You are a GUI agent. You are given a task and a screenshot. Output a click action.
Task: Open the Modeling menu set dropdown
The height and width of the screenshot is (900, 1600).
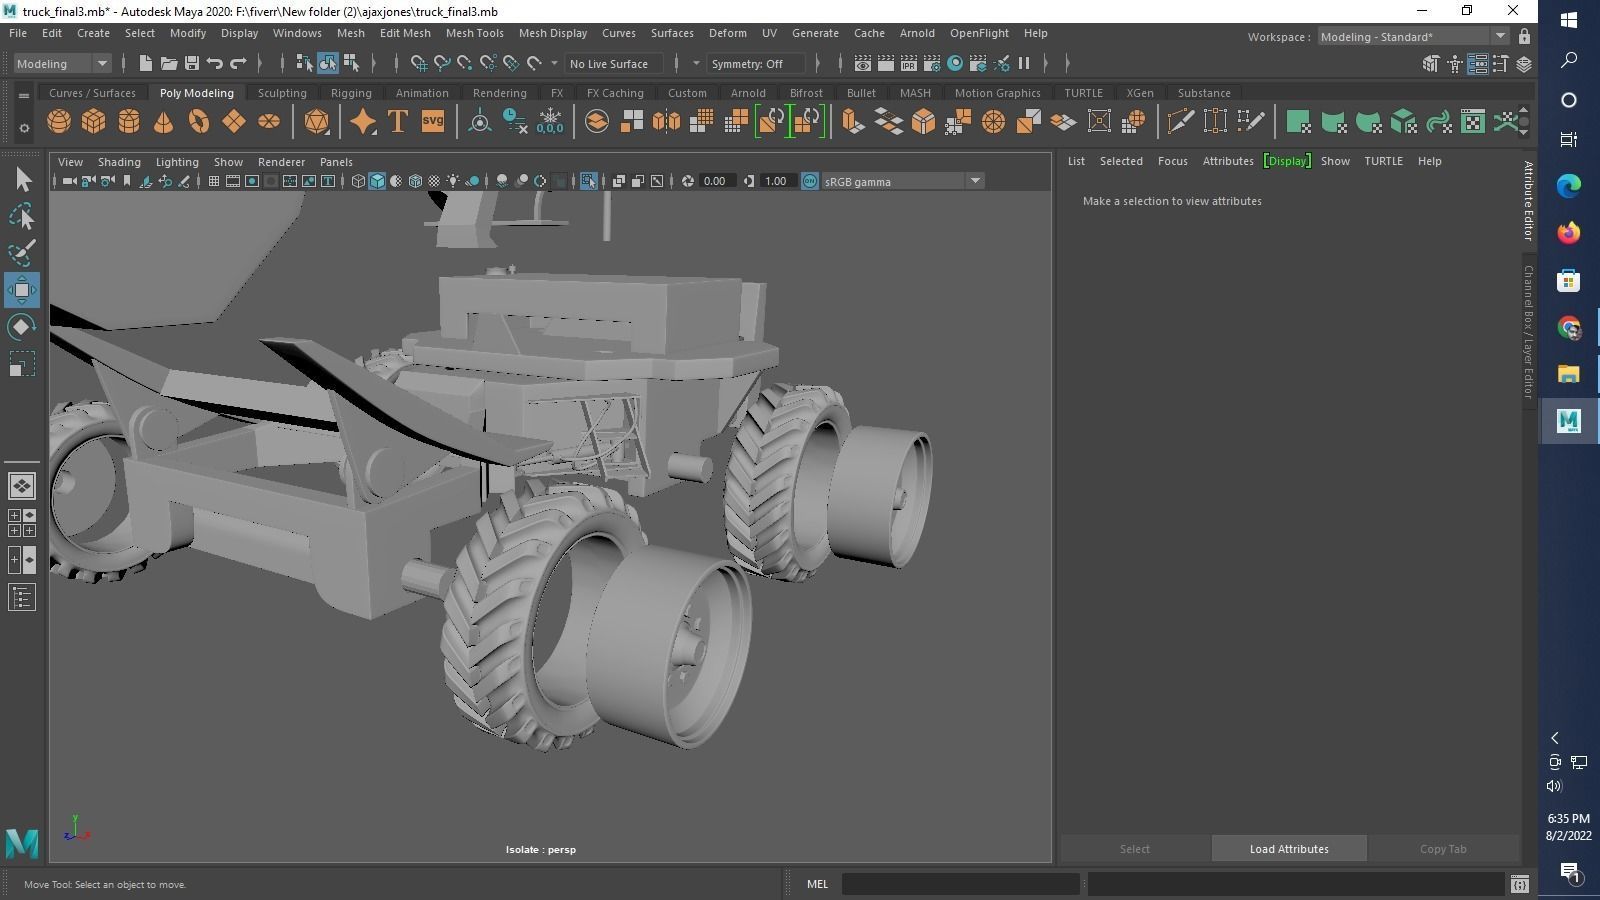click(x=62, y=63)
